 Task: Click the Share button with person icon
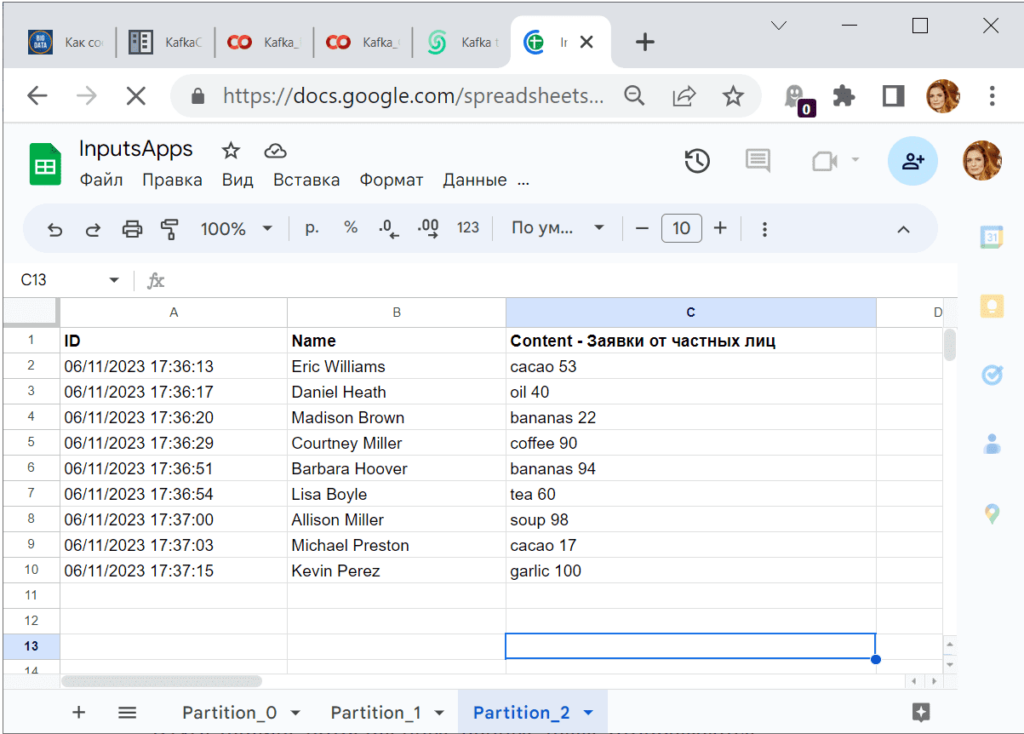911,160
